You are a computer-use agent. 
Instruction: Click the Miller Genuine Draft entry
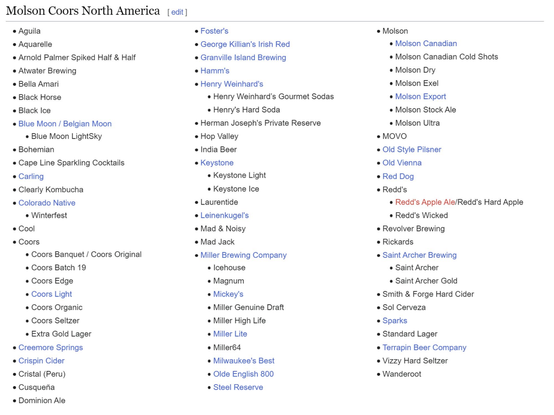pyautogui.click(x=249, y=307)
